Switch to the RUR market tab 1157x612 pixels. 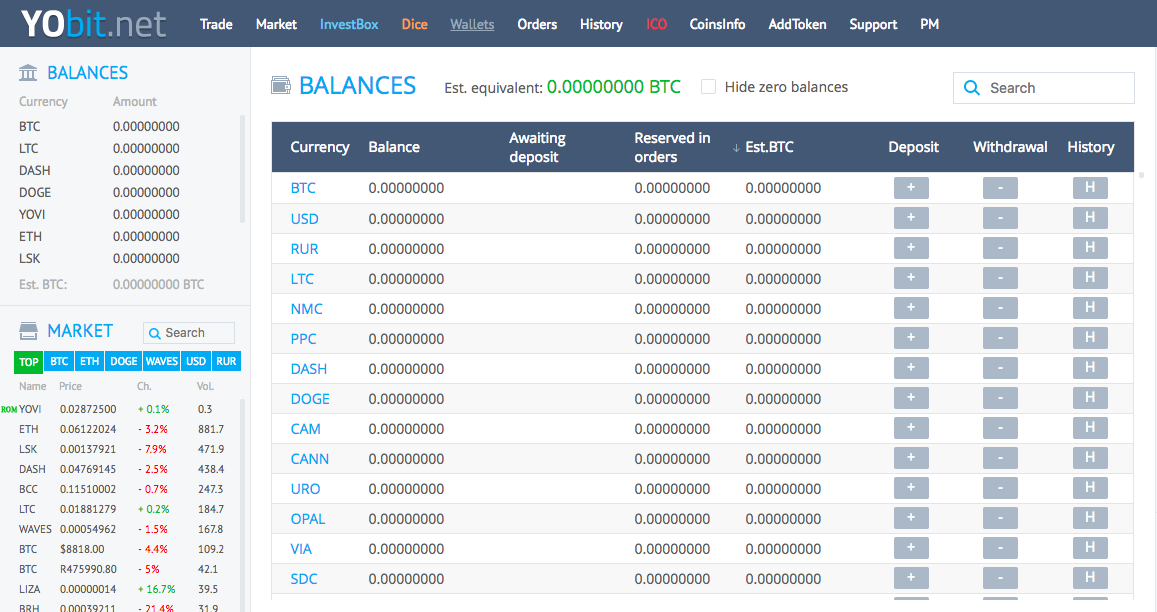(226, 361)
